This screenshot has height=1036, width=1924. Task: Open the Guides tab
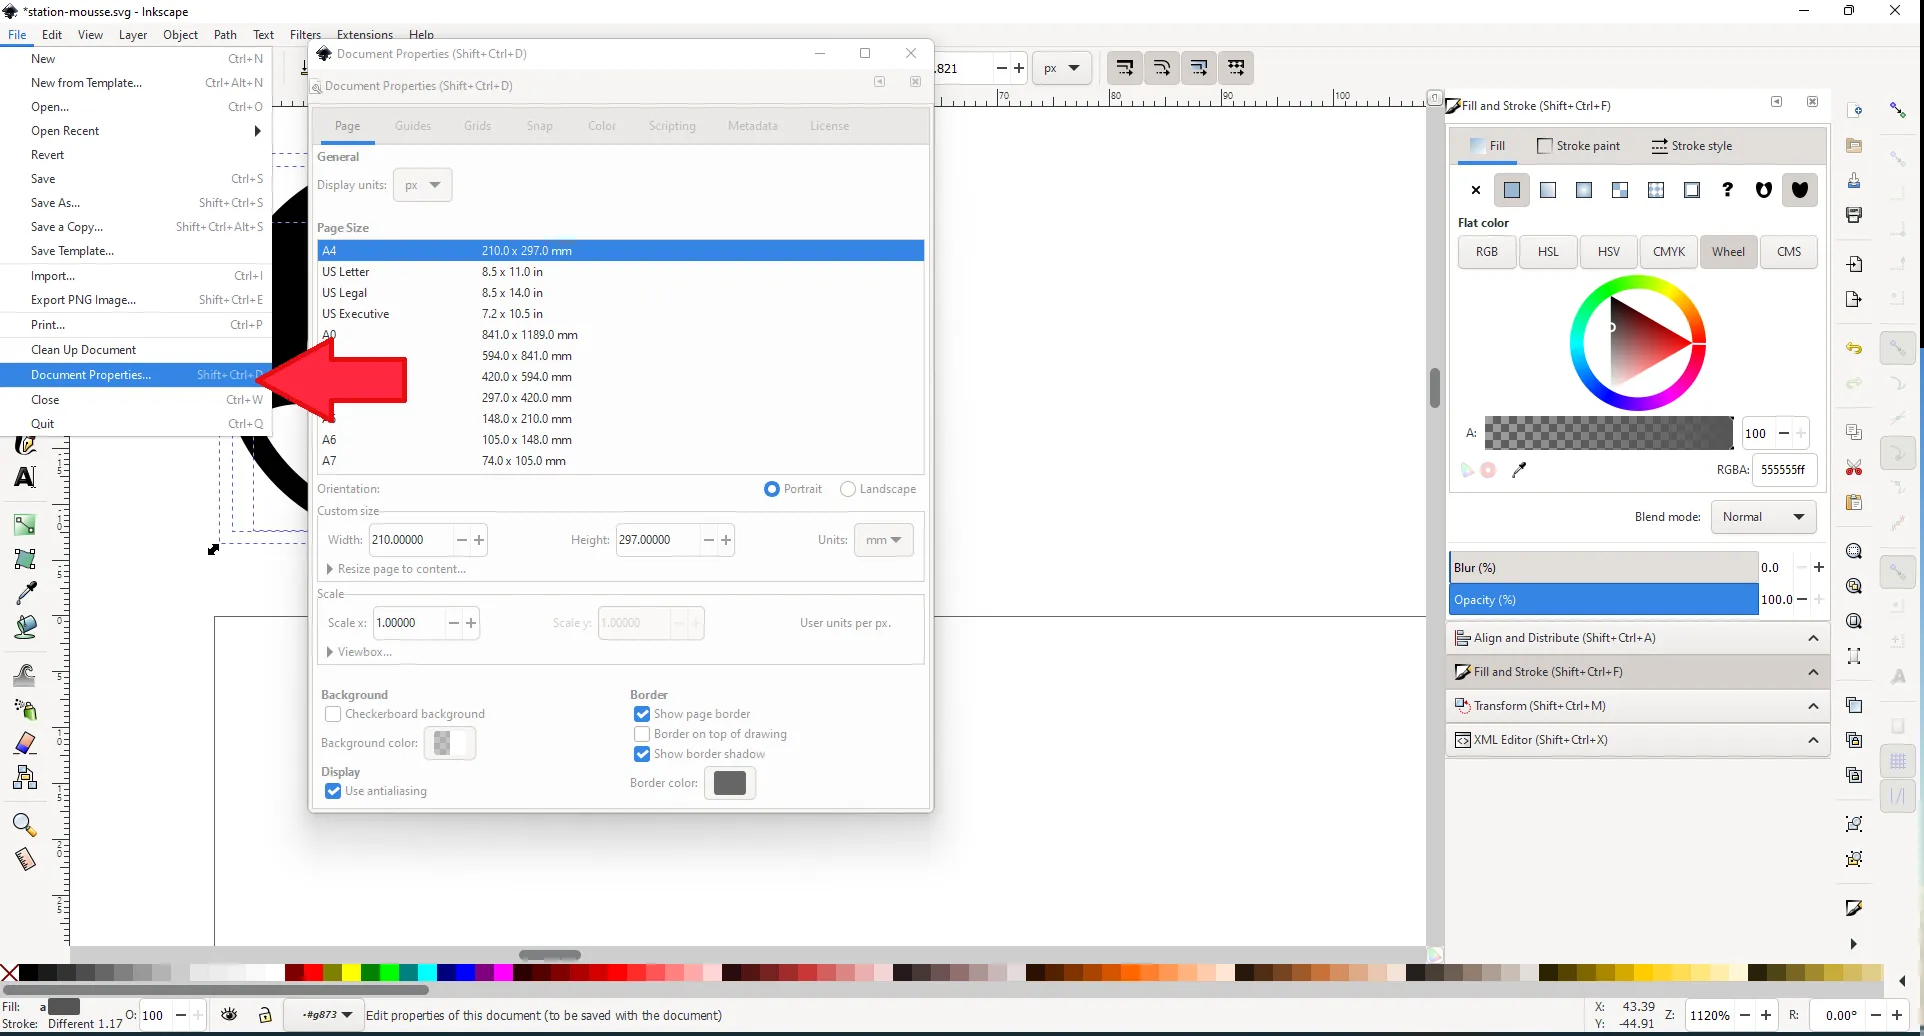[x=413, y=126]
